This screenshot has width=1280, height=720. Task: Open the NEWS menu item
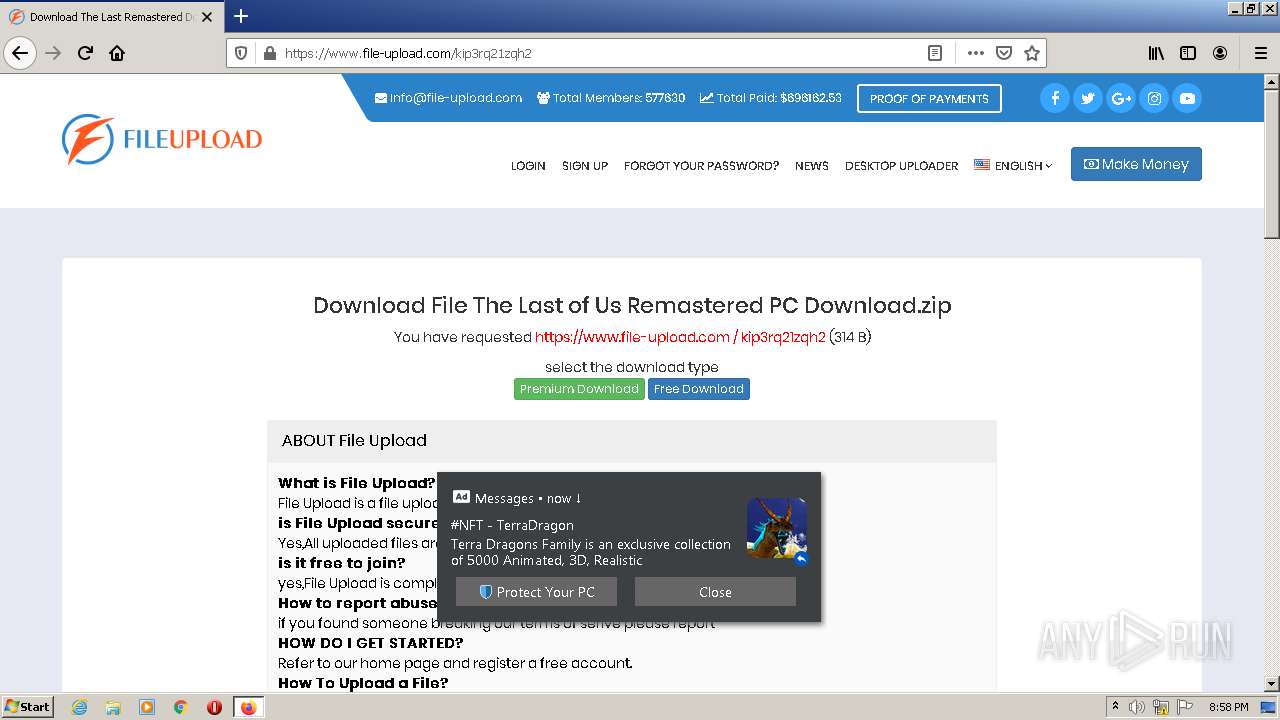[812, 166]
